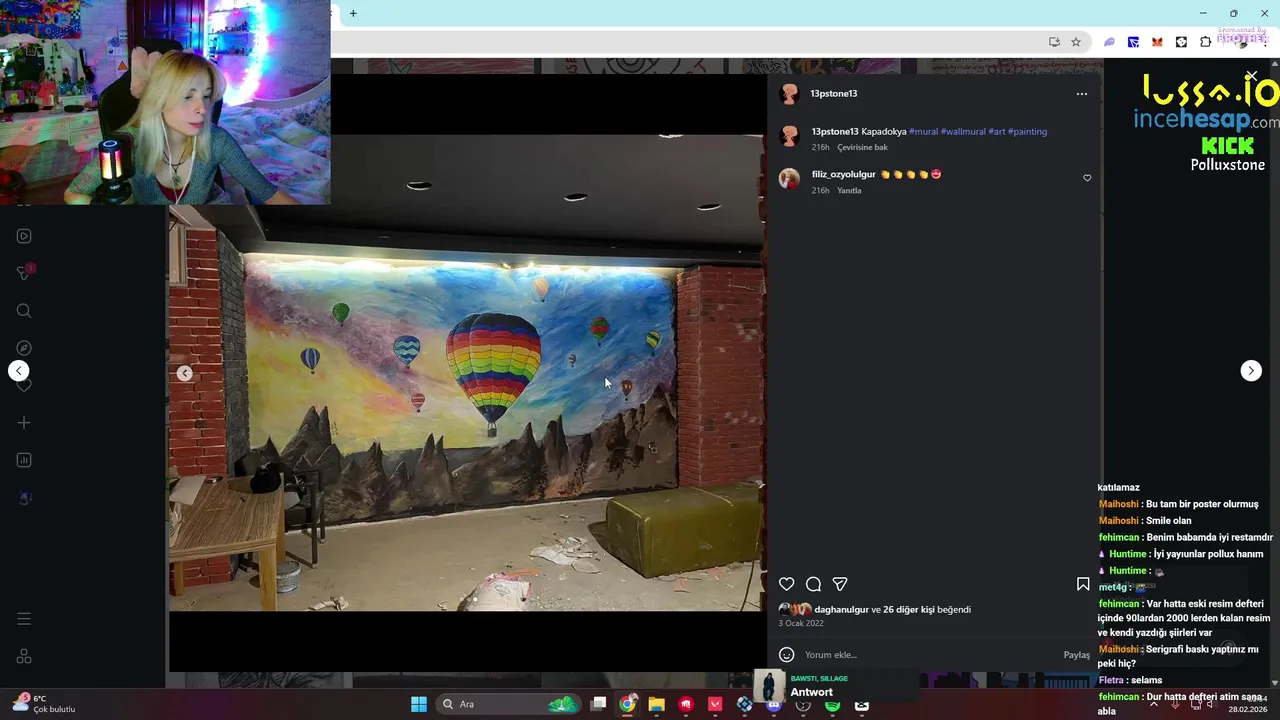Open emoji picker in comment box
This screenshot has width=1280, height=720.
pos(787,655)
